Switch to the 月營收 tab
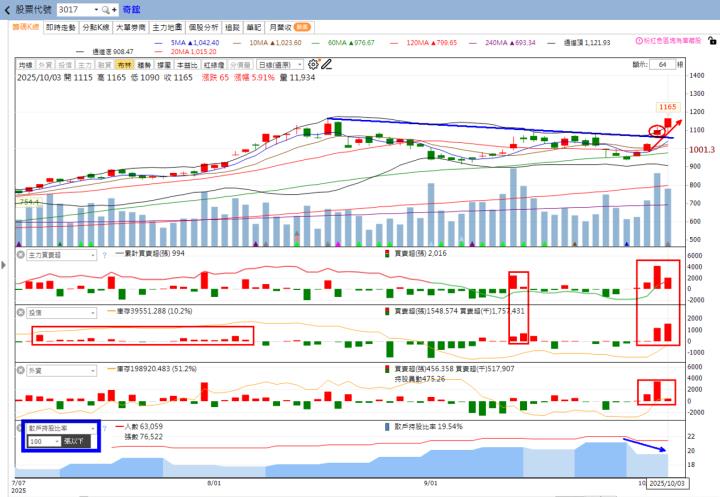 tap(290, 28)
